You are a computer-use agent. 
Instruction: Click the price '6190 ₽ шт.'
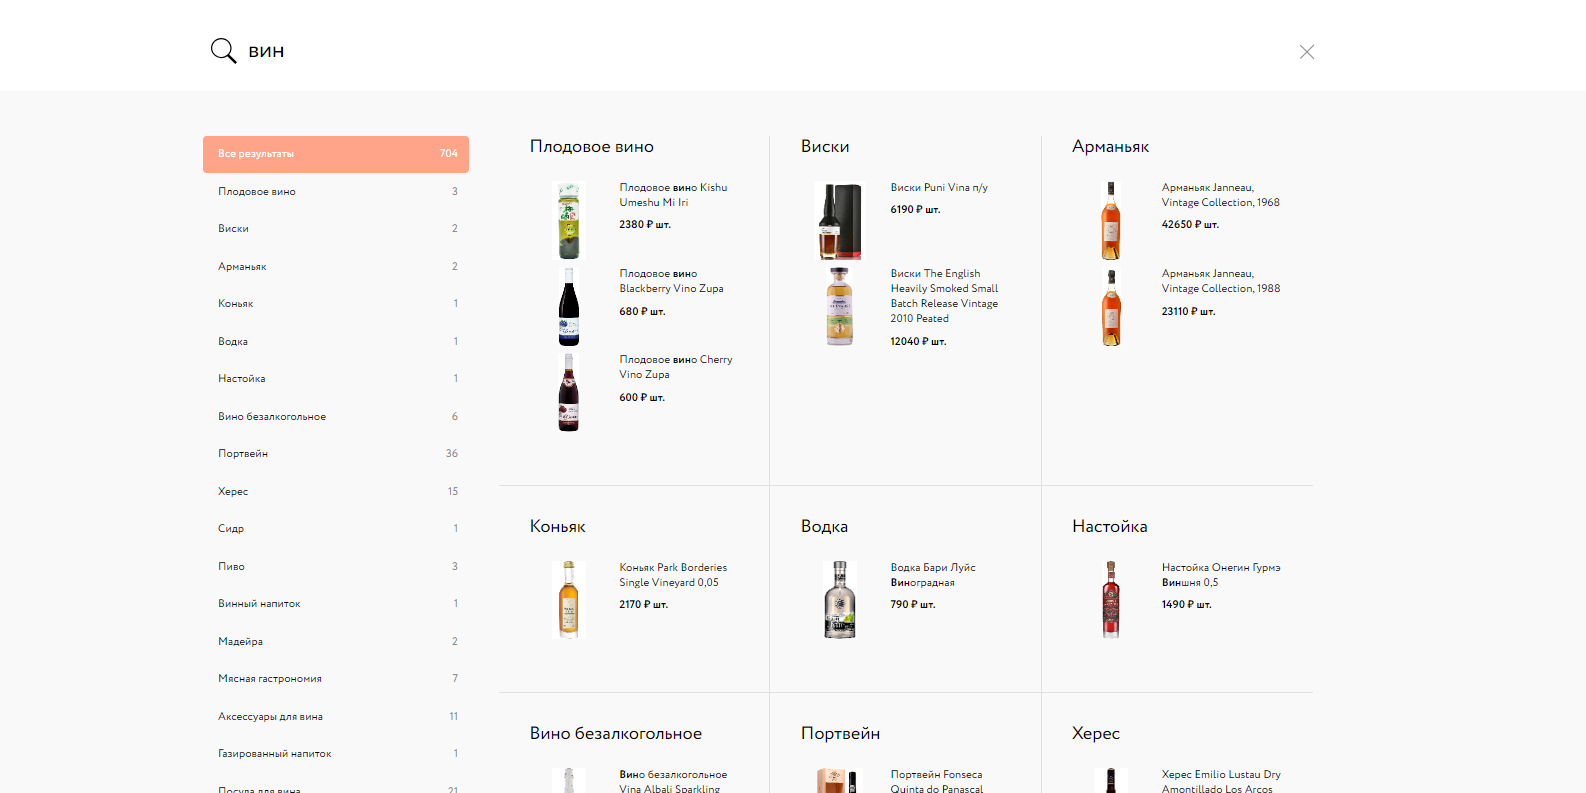pyautogui.click(x=915, y=210)
